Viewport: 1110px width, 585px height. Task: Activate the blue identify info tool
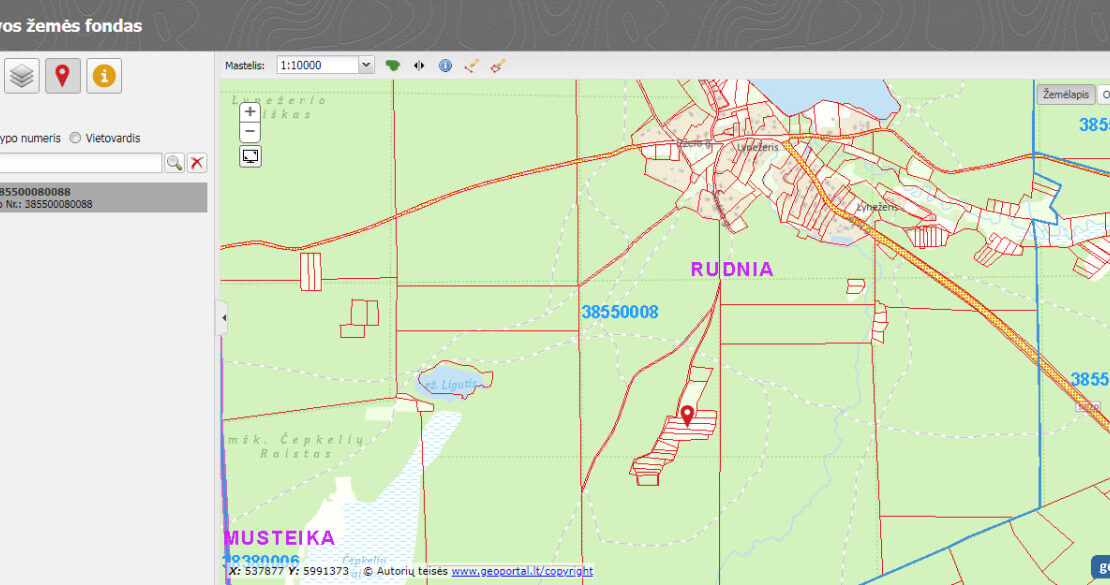click(x=445, y=65)
